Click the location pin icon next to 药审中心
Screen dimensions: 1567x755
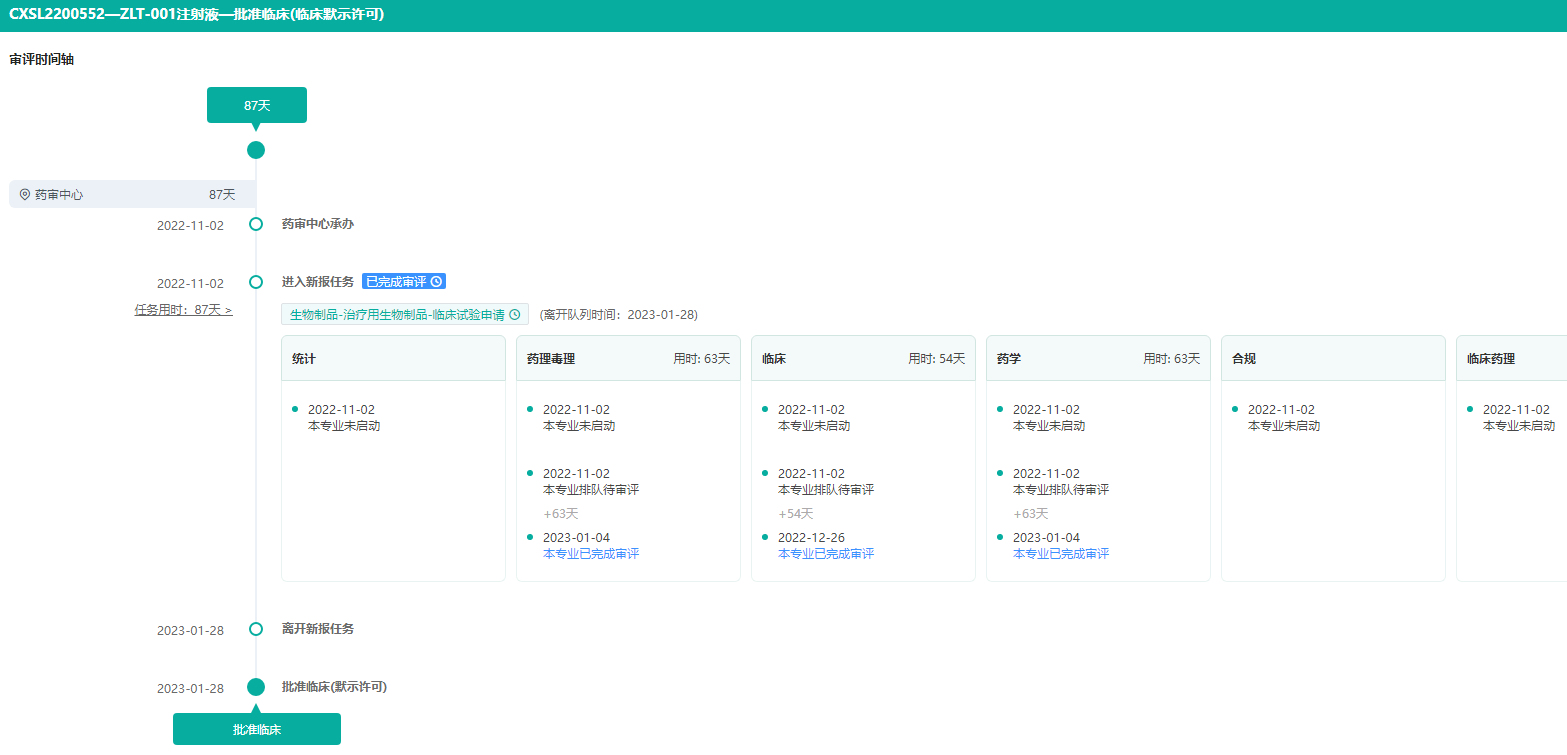25,195
